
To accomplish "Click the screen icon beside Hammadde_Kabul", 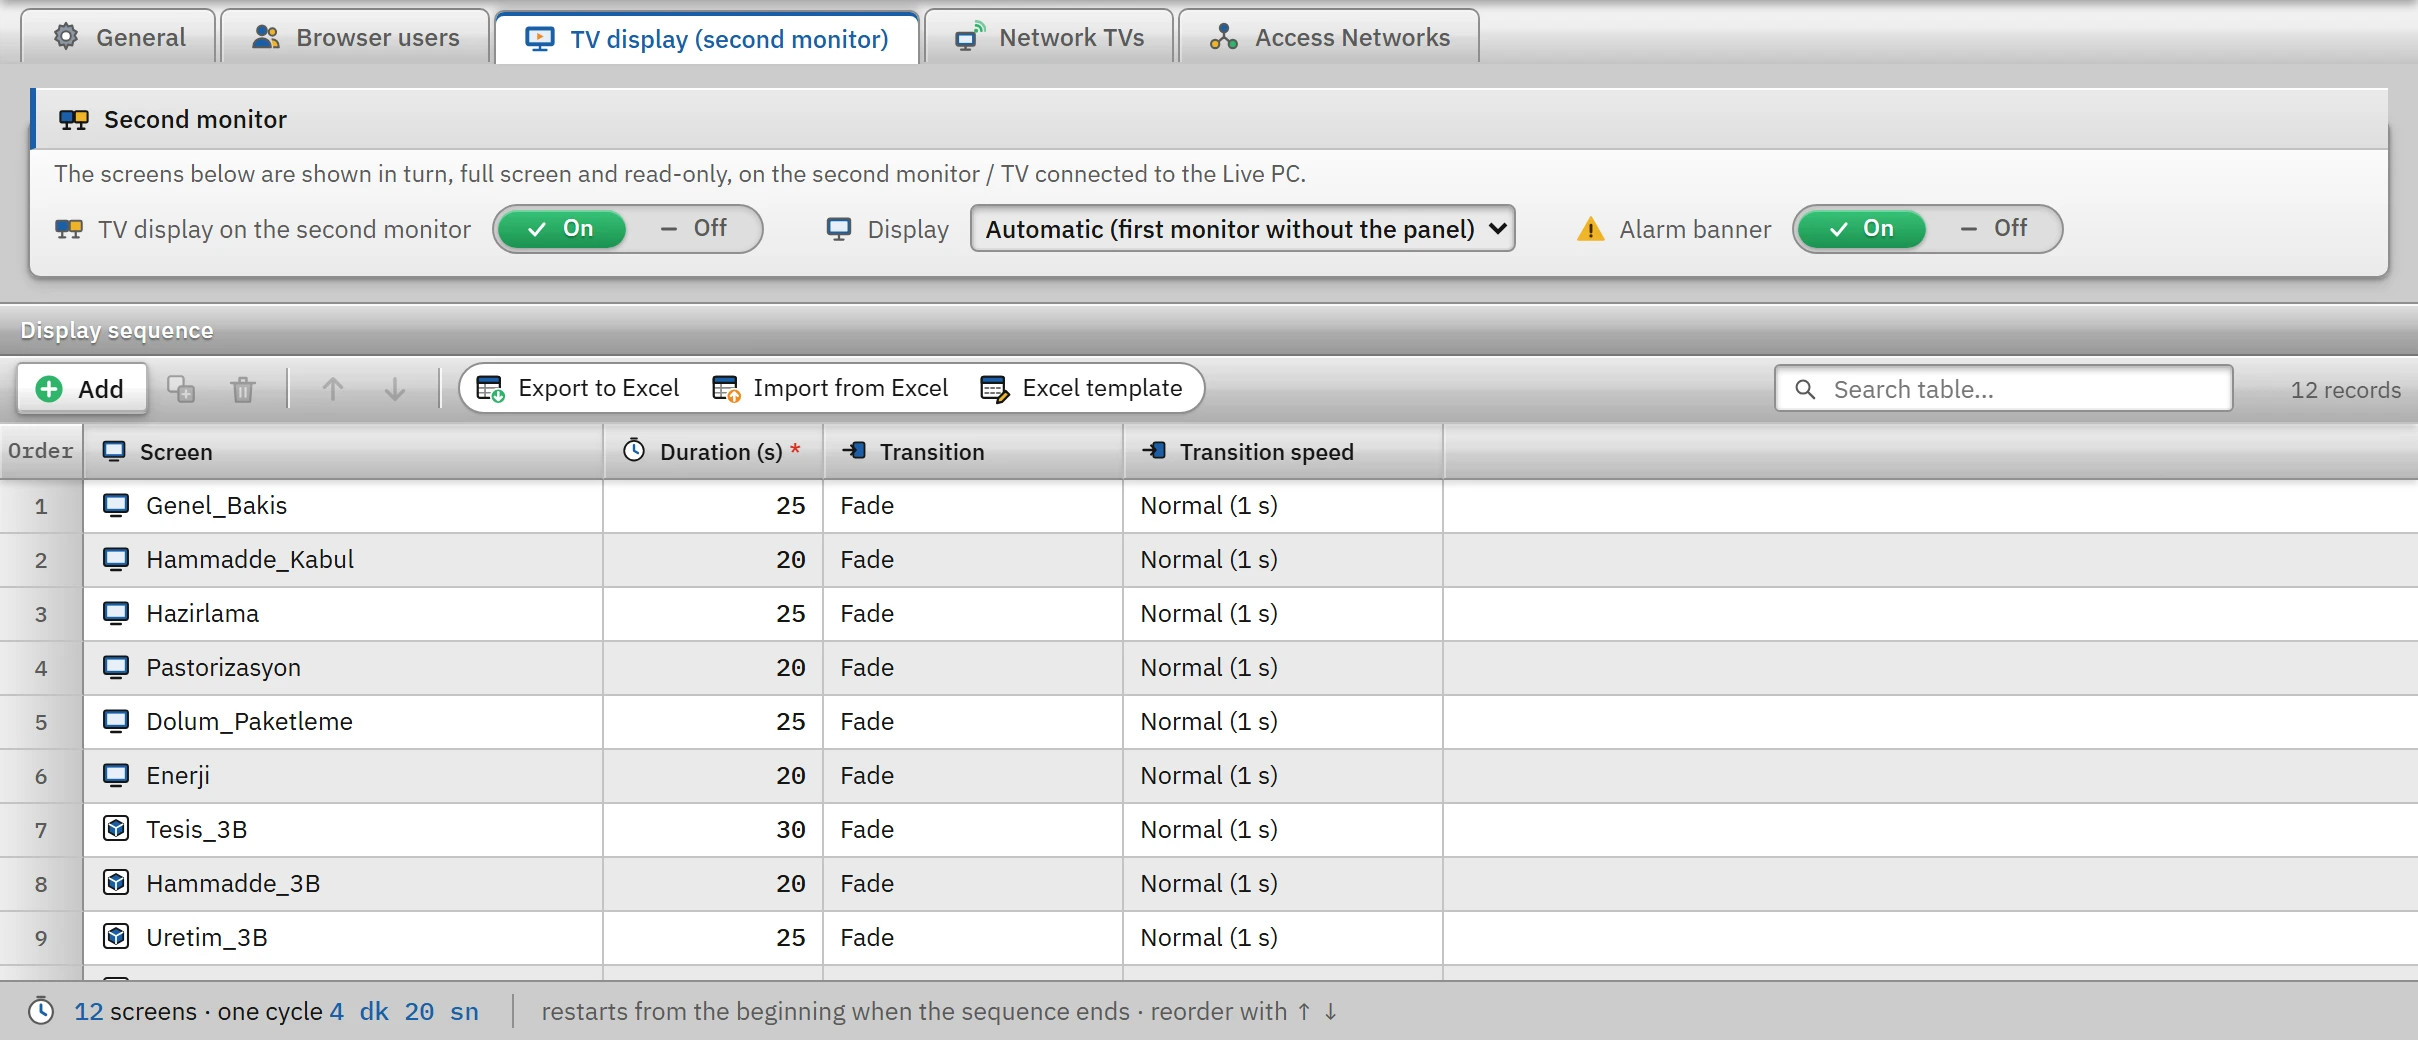I will coord(116,559).
